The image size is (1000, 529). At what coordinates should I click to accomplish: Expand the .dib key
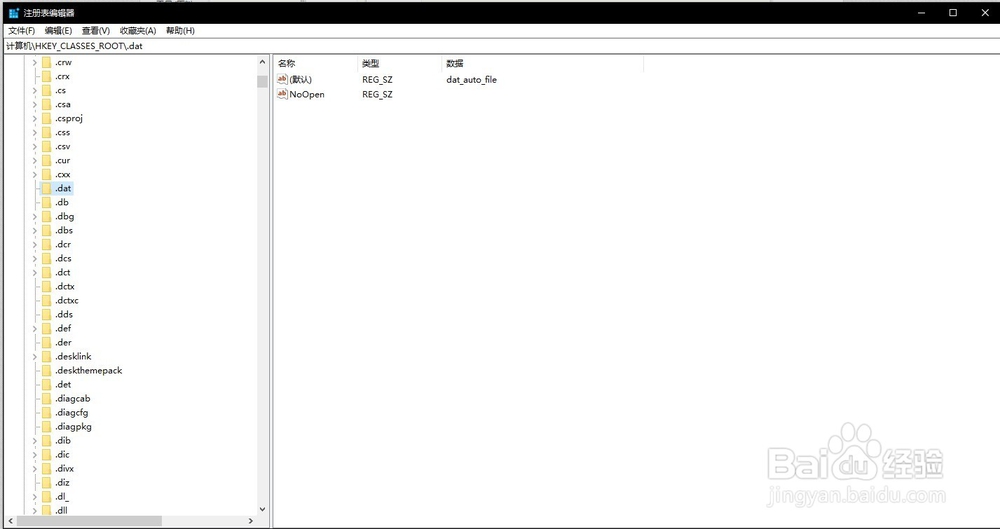coord(34,441)
